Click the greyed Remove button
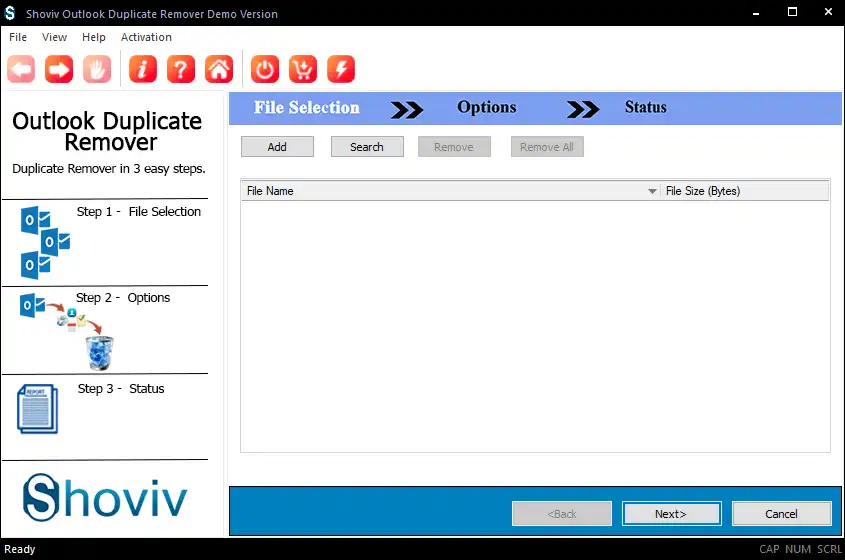 454,147
